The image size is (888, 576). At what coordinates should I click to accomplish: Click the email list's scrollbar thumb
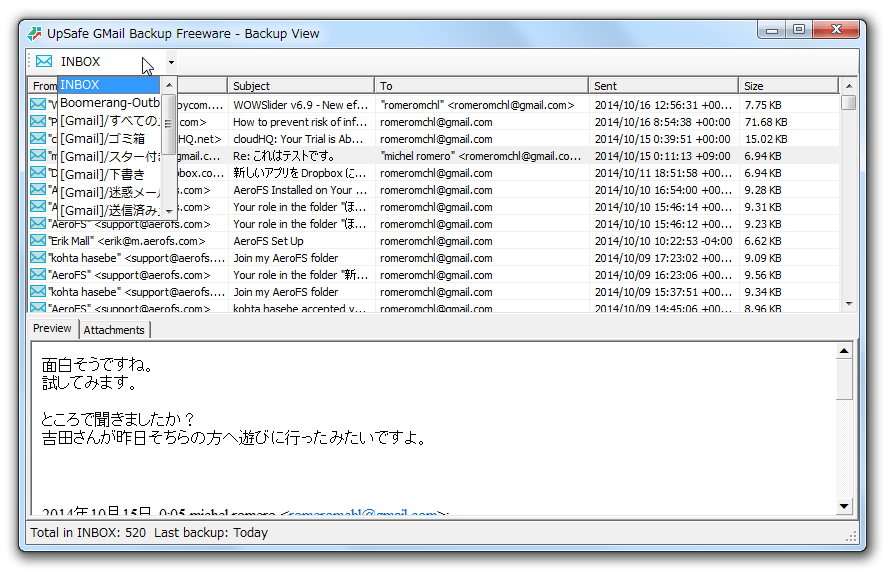848,103
